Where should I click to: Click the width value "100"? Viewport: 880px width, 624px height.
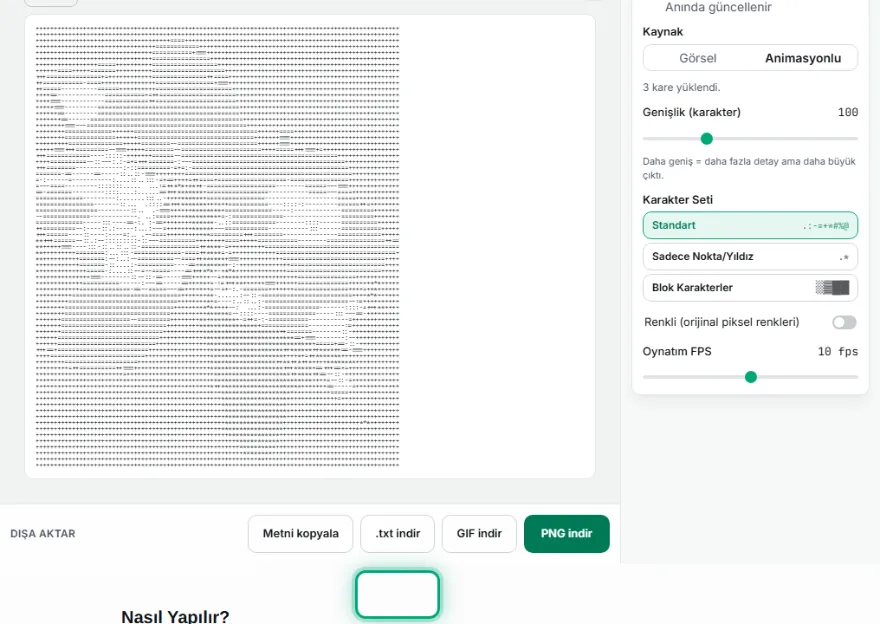847,112
